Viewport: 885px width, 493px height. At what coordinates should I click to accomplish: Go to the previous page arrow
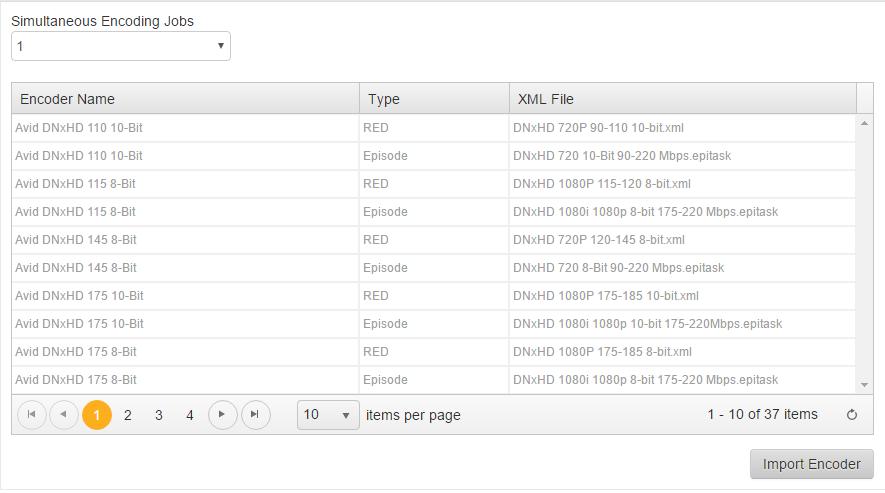(x=64, y=415)
